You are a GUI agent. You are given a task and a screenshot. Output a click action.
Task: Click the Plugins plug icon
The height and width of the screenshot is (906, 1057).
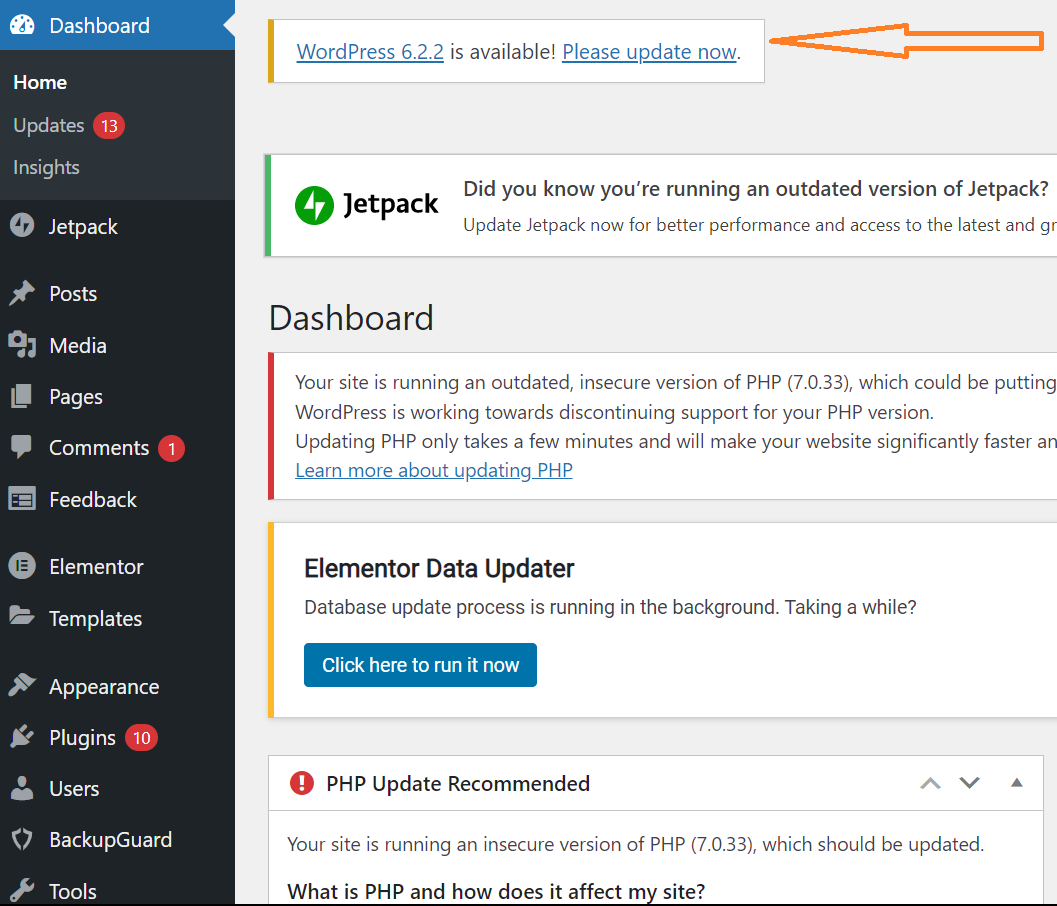[x=22, y=737]
